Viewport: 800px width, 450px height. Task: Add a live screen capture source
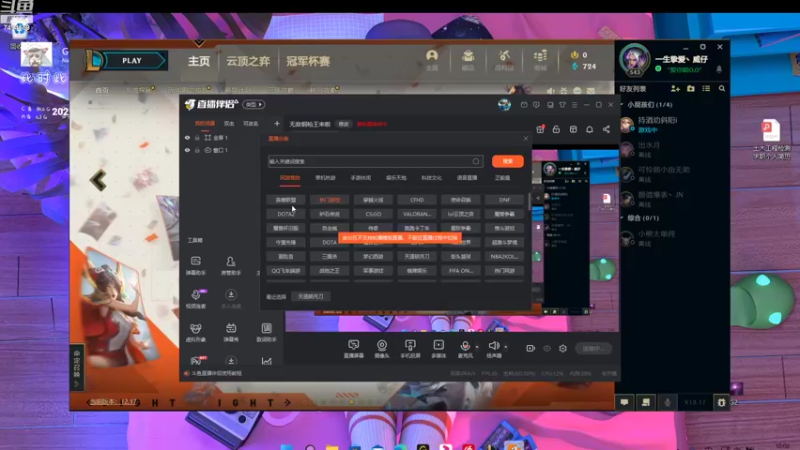tap(354, 348)
